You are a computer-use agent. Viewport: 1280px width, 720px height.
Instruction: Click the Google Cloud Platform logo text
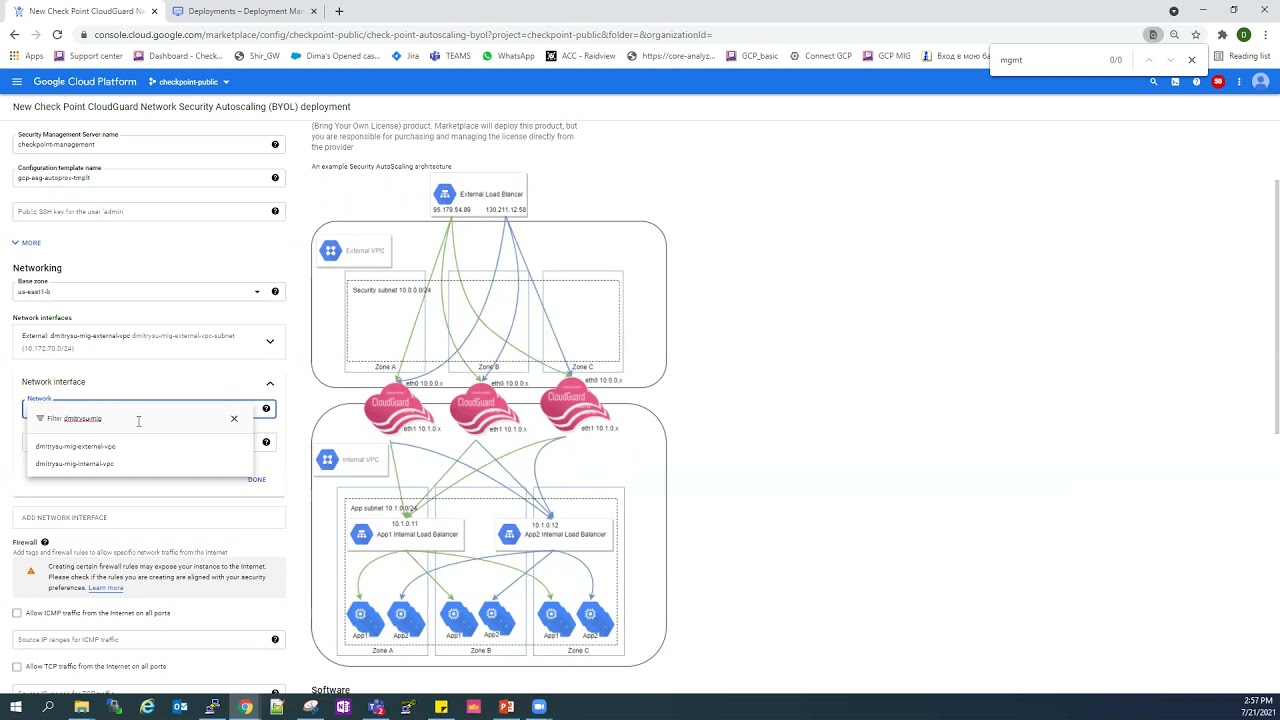[x=85, y=82]
